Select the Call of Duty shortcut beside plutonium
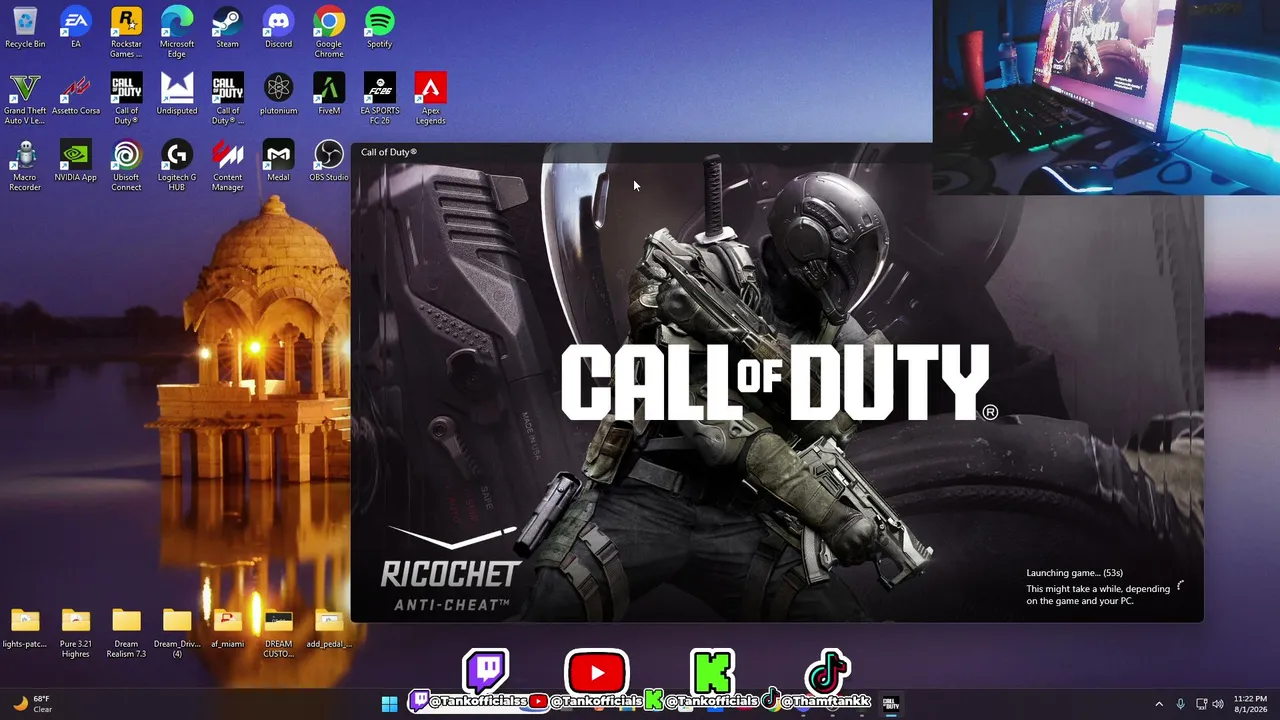Screen dimensions: 1280x720 click(x=228, y=99)
